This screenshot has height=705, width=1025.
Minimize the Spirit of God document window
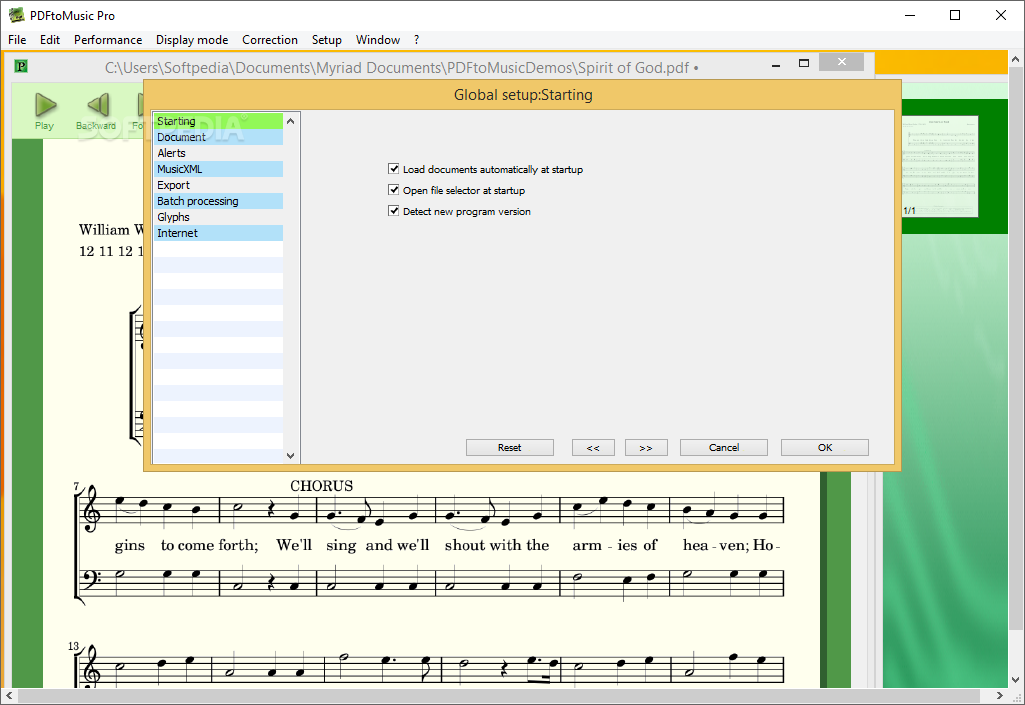click(x=775, y=63)
